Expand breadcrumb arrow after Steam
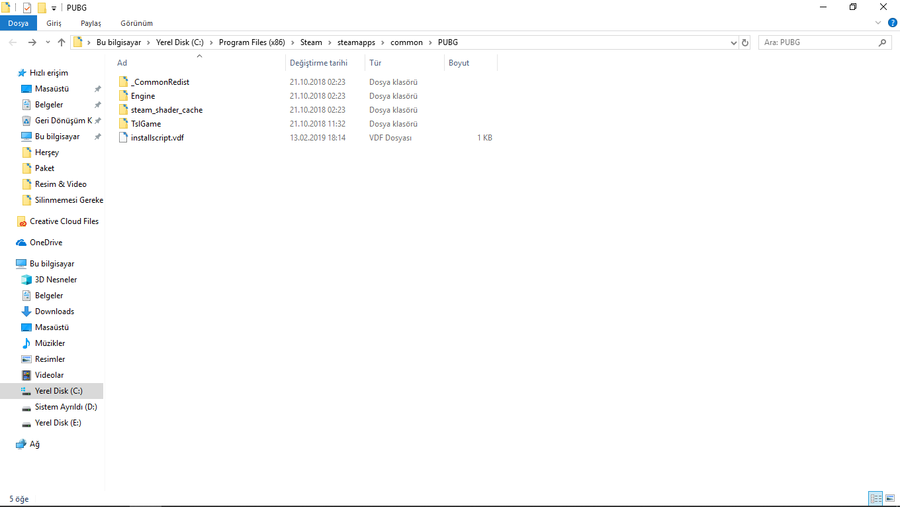This screenshot has height=507, width=900. pyautogui.click(x=330, y=42)
